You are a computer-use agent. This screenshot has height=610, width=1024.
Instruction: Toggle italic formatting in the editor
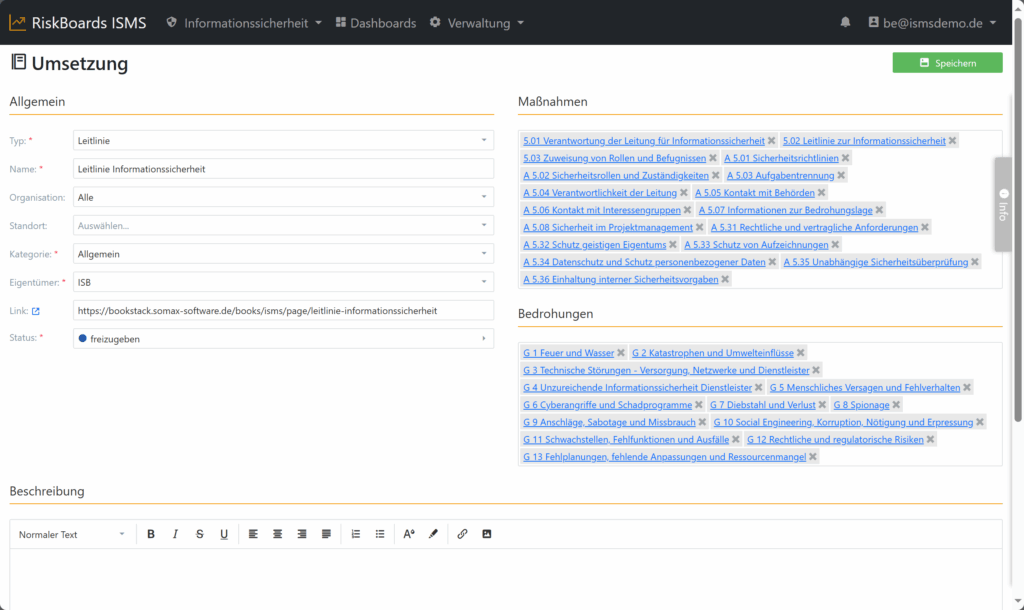pyautogui.click(x=175, y=534)
